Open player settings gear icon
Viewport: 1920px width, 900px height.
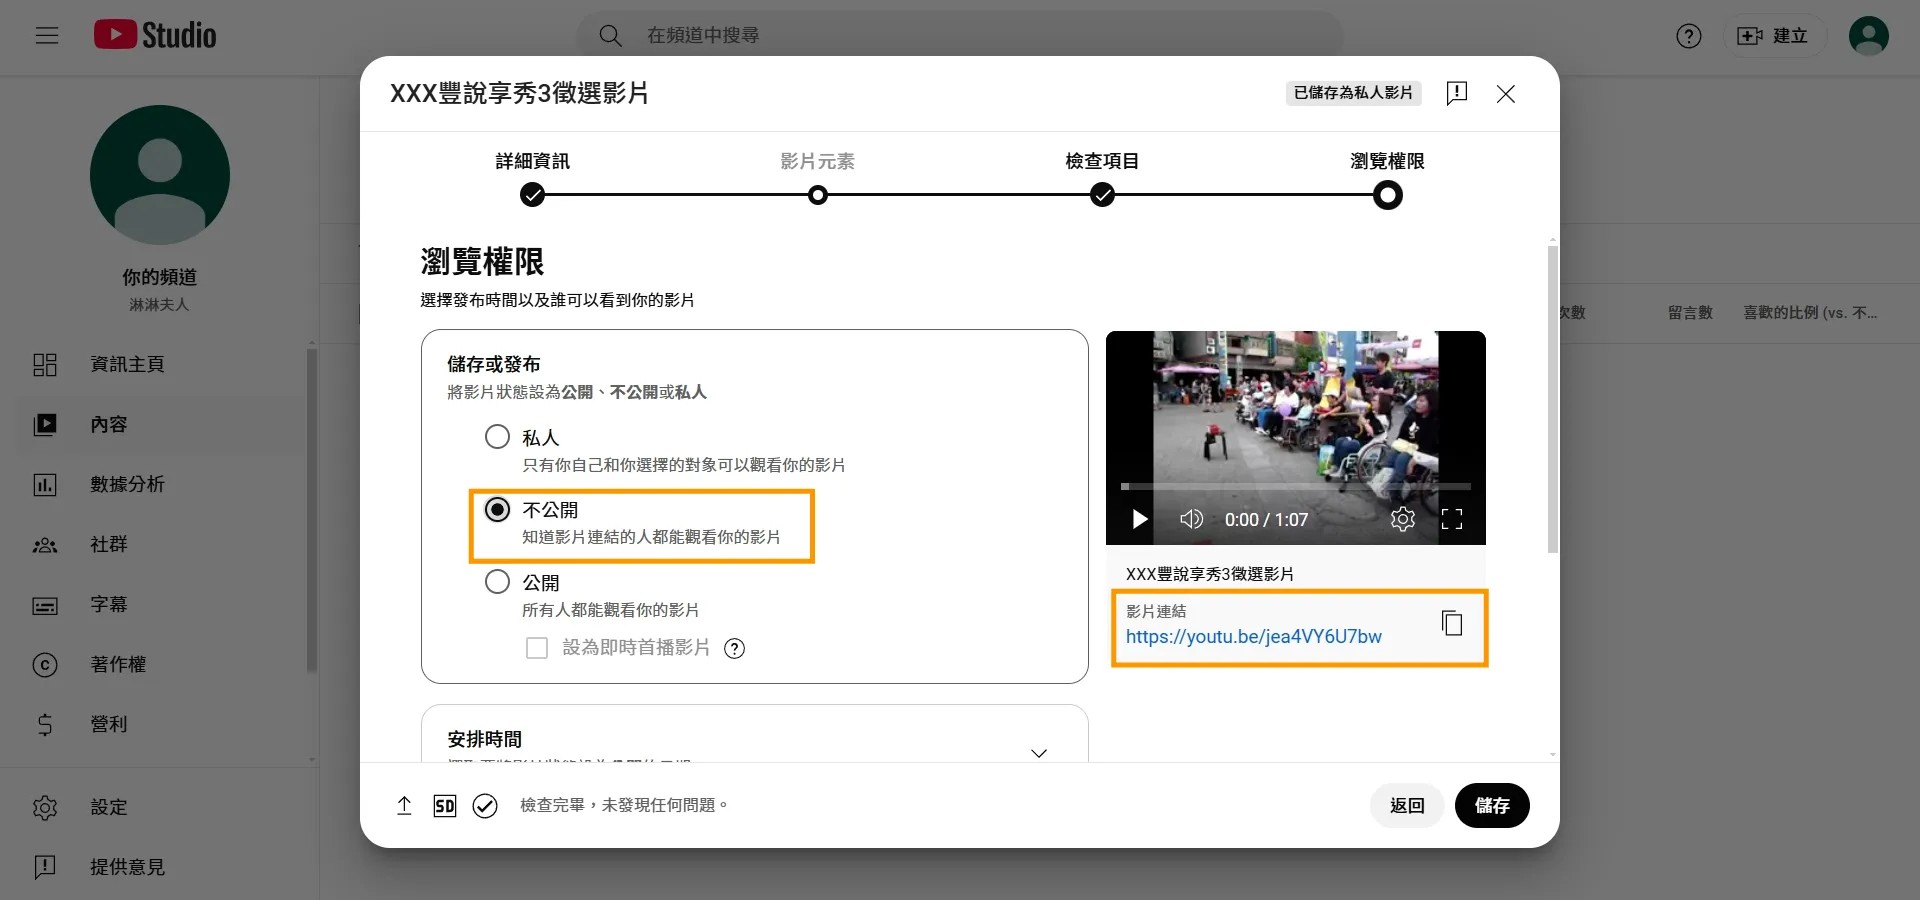1403,519
